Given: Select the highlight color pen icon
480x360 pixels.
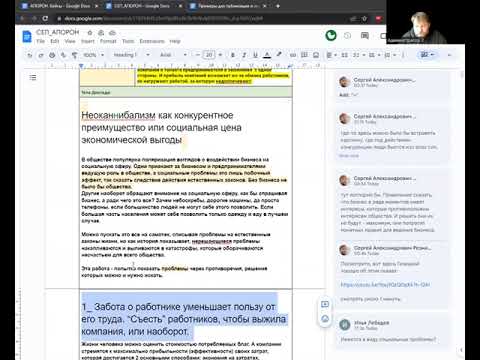Looking at the screenshot, I should [279, 55].
